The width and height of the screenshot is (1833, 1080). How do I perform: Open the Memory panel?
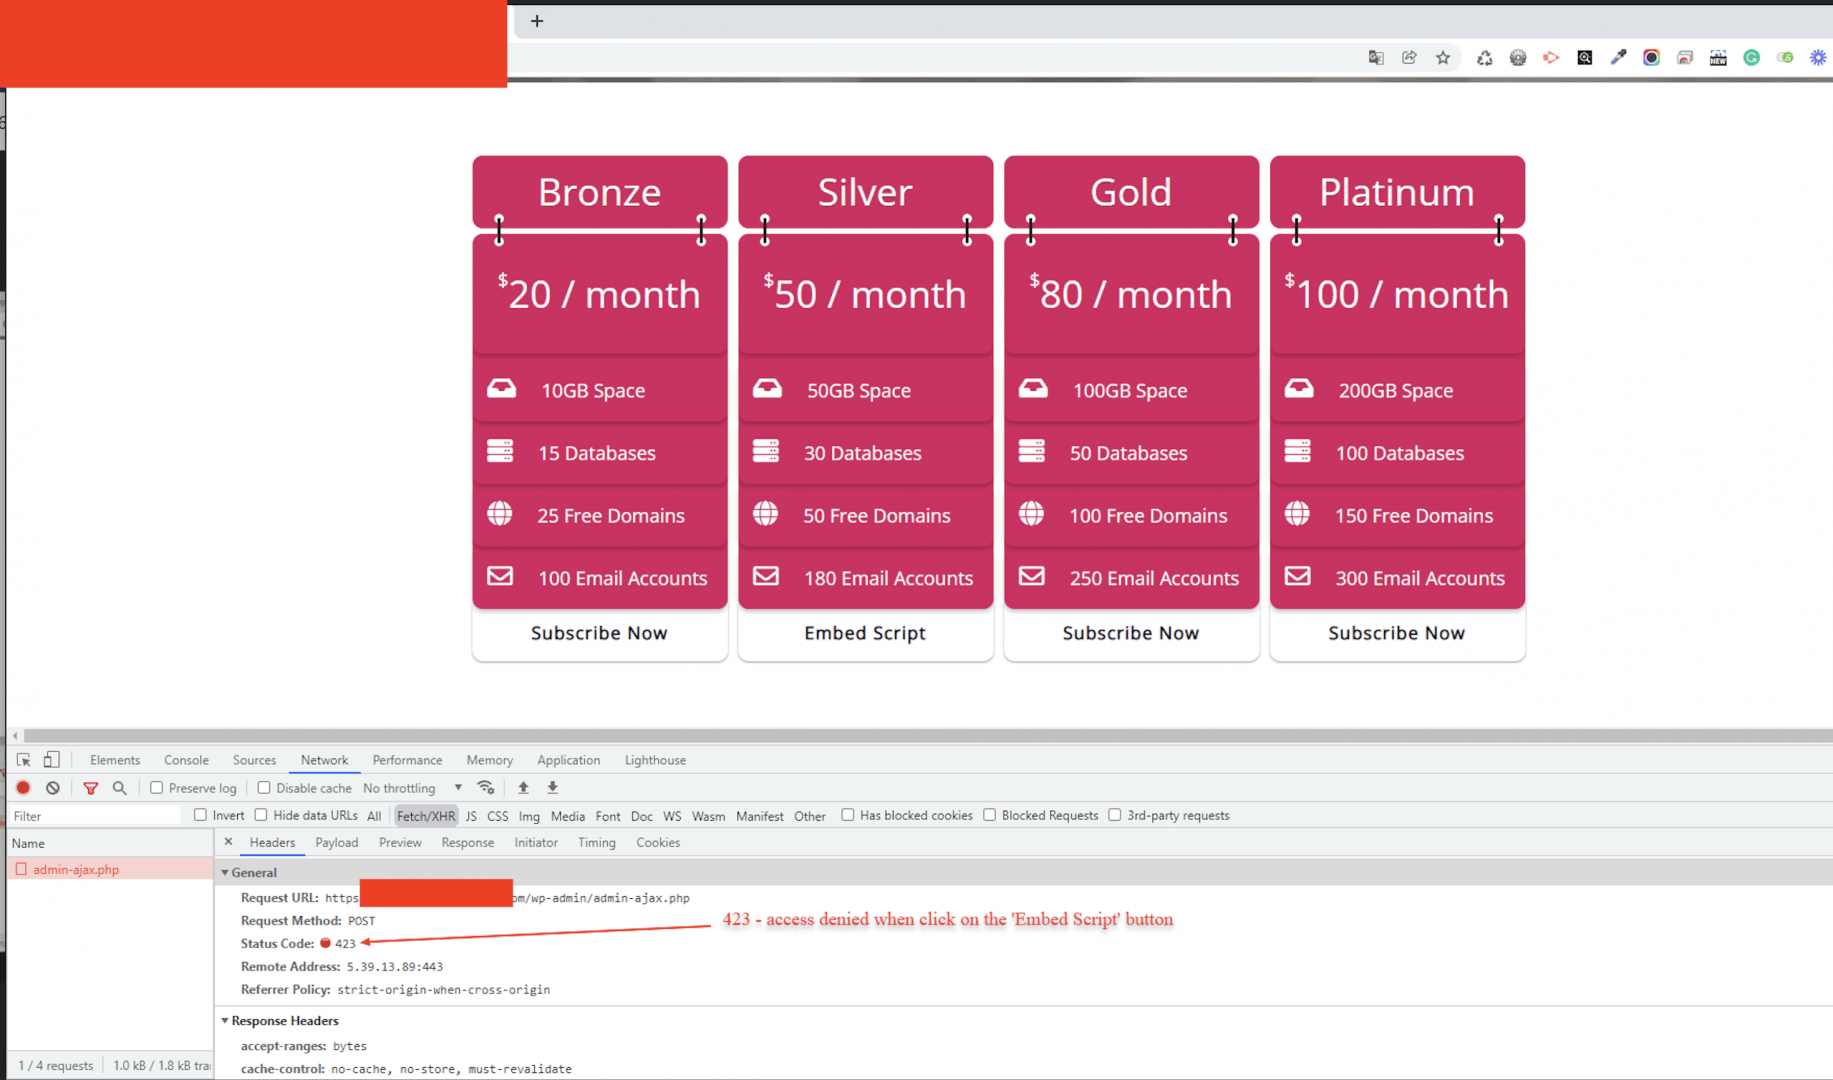[489, 760]
